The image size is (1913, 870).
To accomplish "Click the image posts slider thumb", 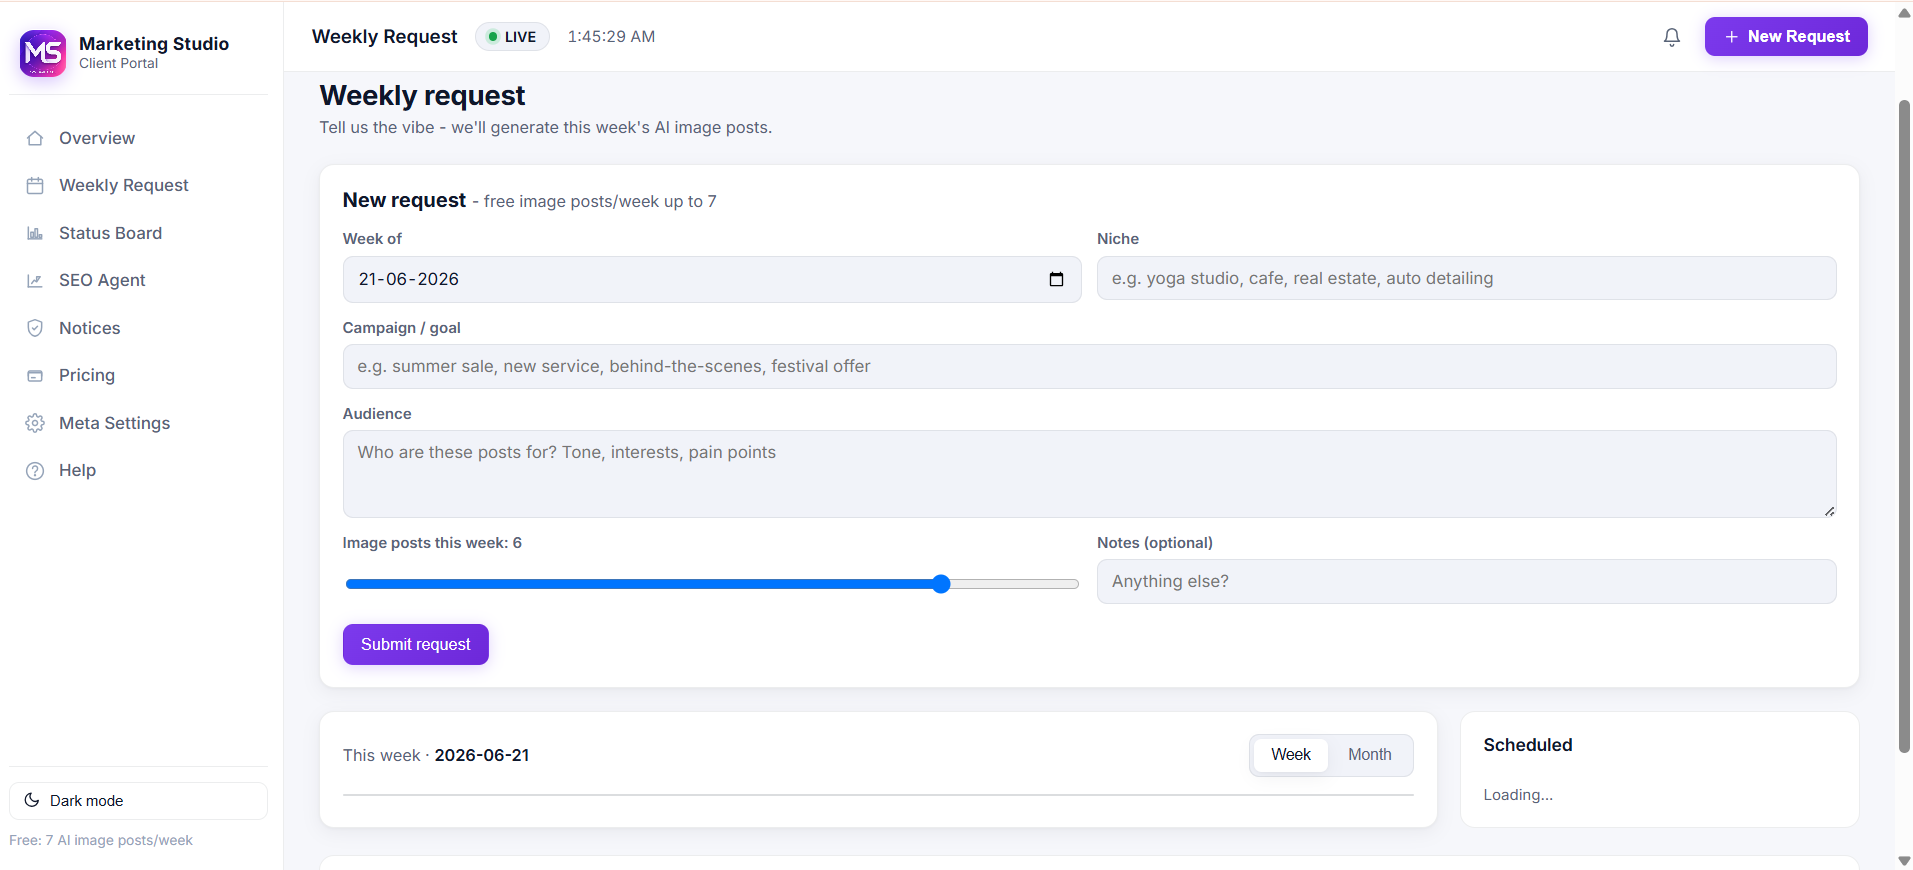I will pos(941,584).
